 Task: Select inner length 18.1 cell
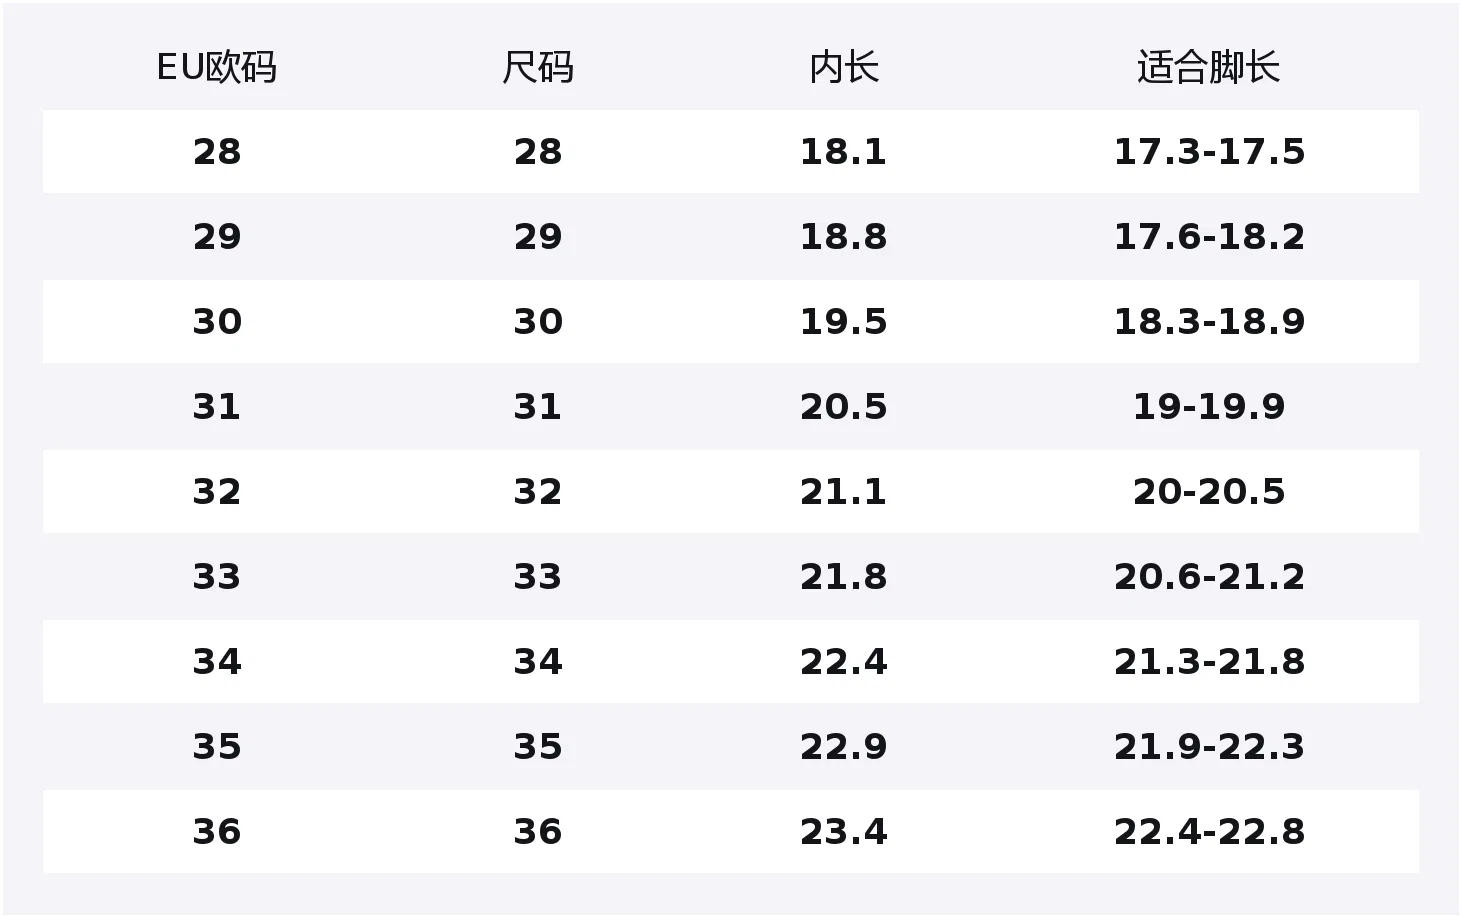(x=844, y=152)
